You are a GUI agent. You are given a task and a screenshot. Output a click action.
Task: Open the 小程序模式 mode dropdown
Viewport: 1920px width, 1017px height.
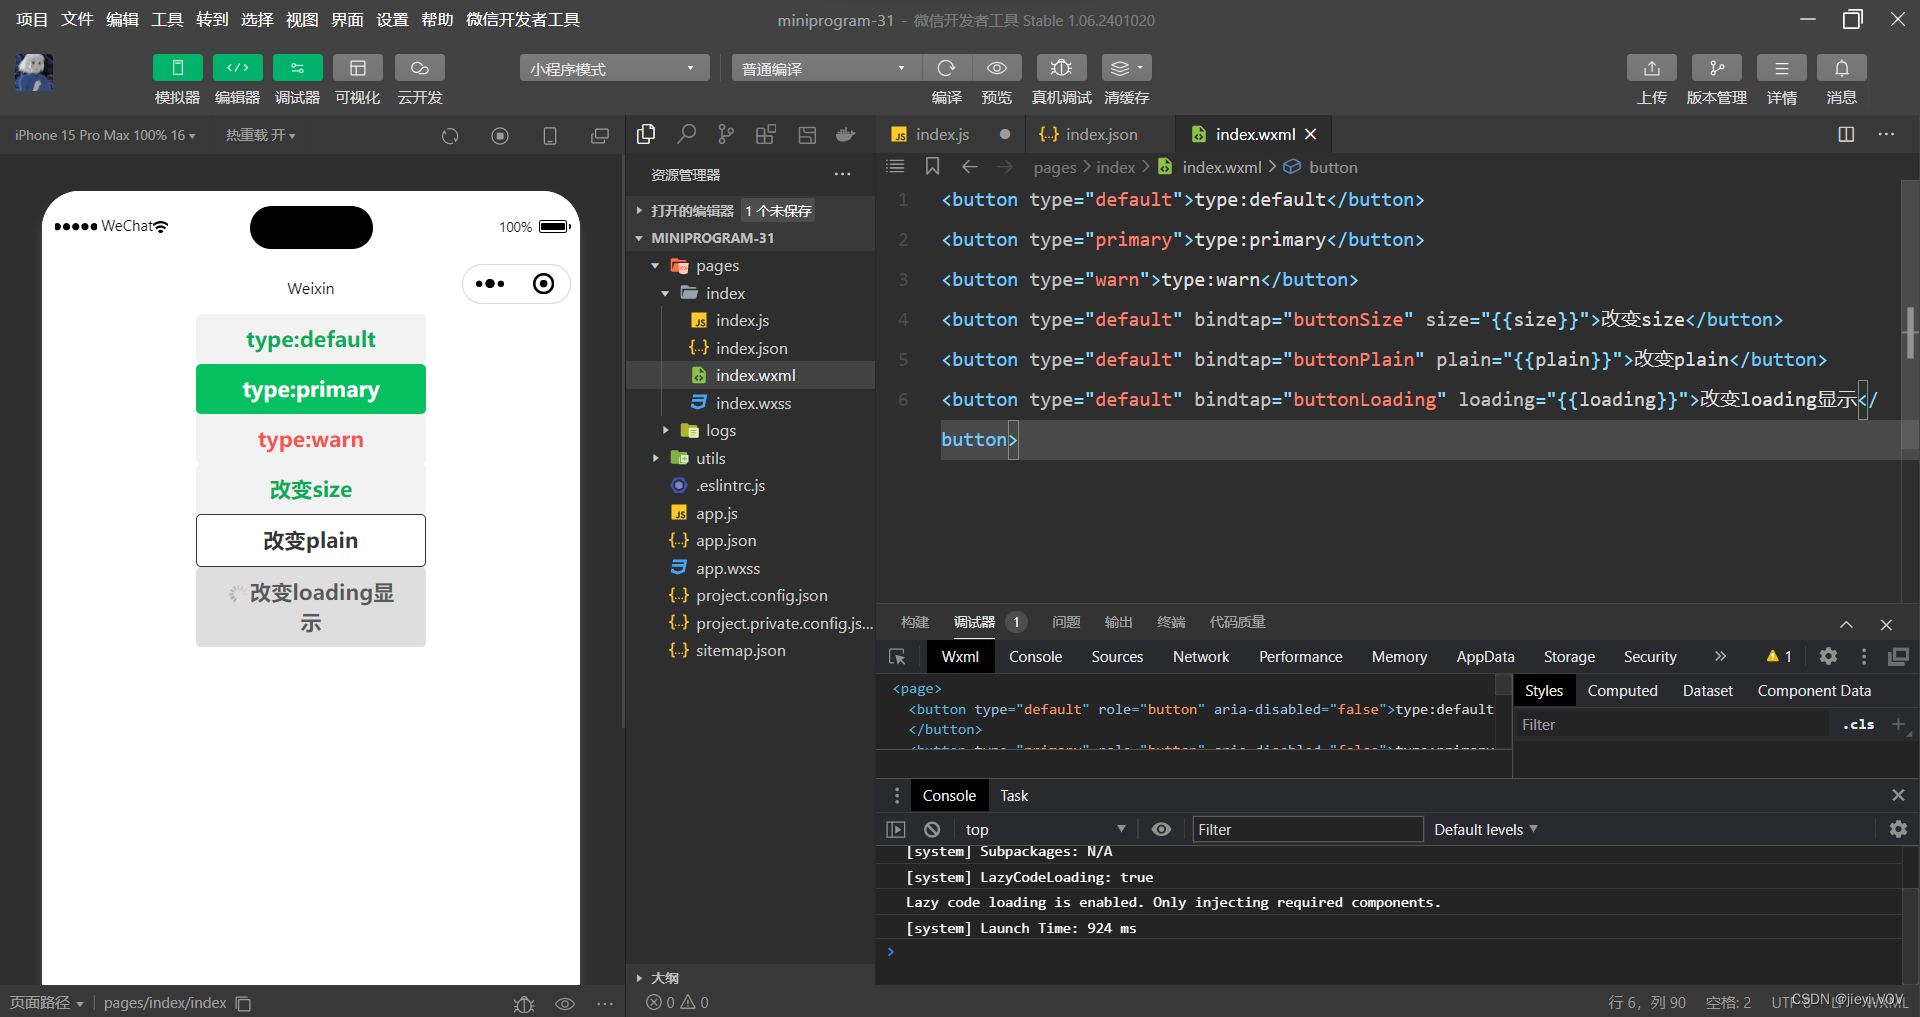pyautogui.click(x=614, y=68)
